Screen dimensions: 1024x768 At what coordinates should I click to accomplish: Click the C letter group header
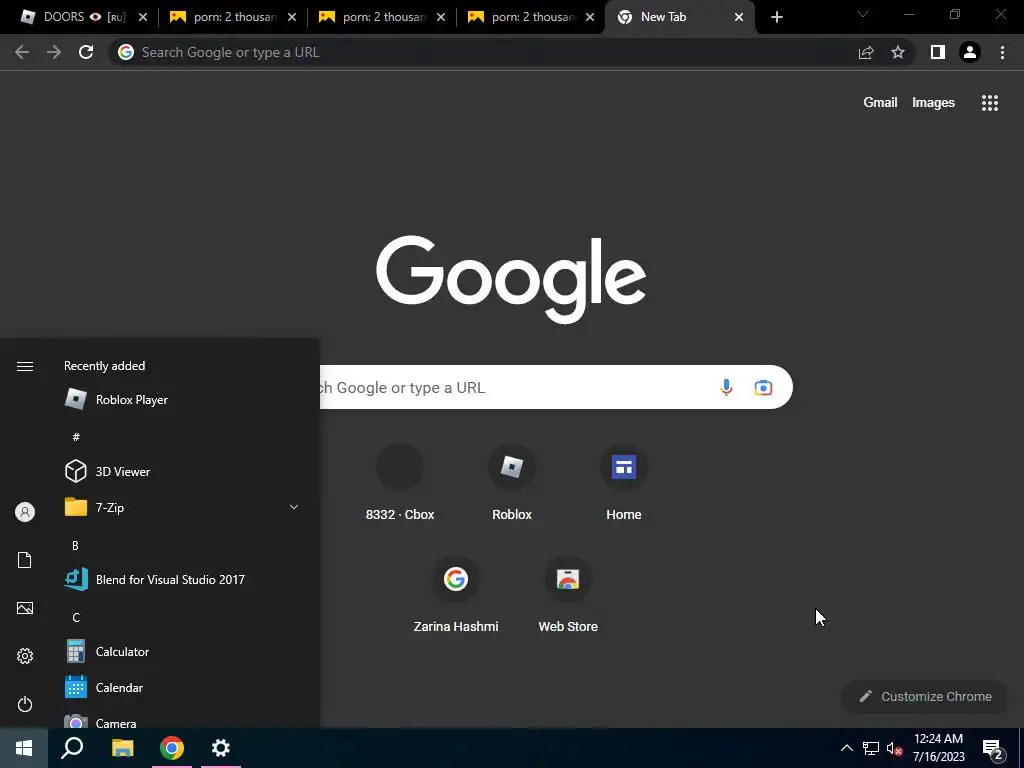[x=76, y=617]
